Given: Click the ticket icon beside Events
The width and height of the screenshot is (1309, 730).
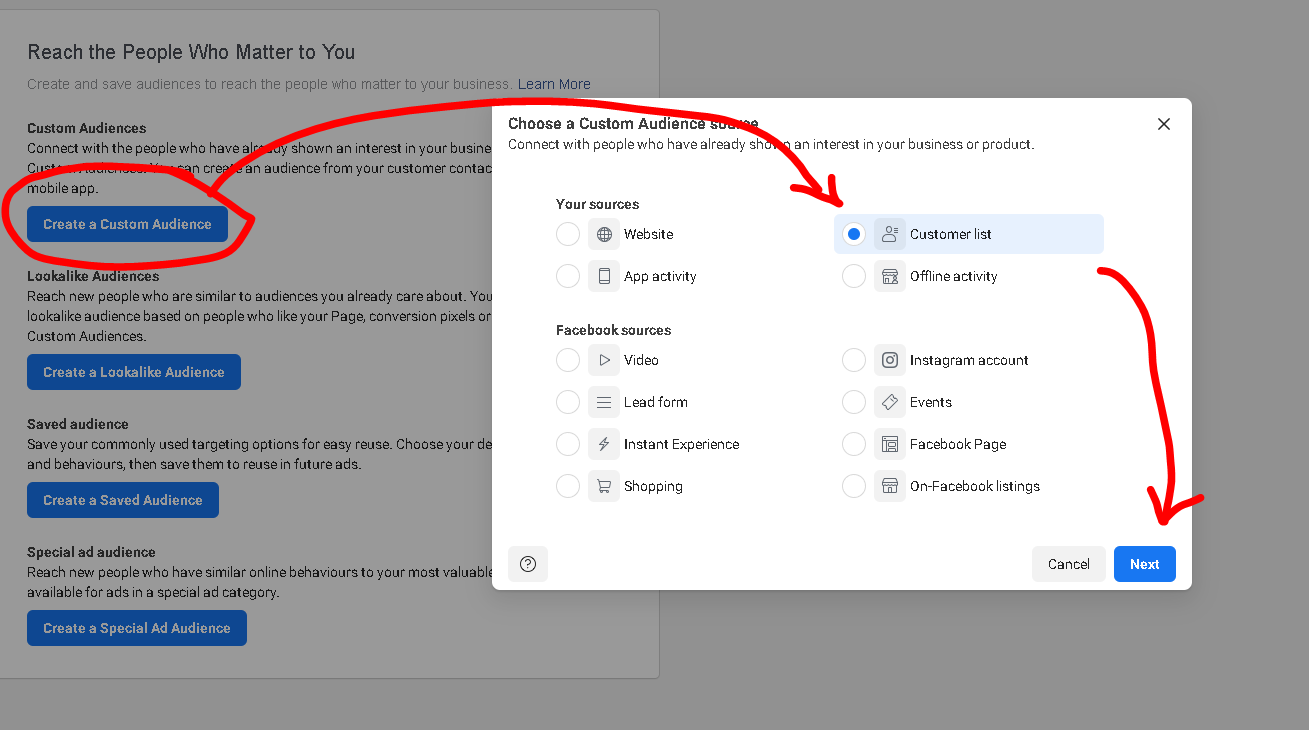Looking at the screenshot, I should pyautogui.click(x=890, y=402).
